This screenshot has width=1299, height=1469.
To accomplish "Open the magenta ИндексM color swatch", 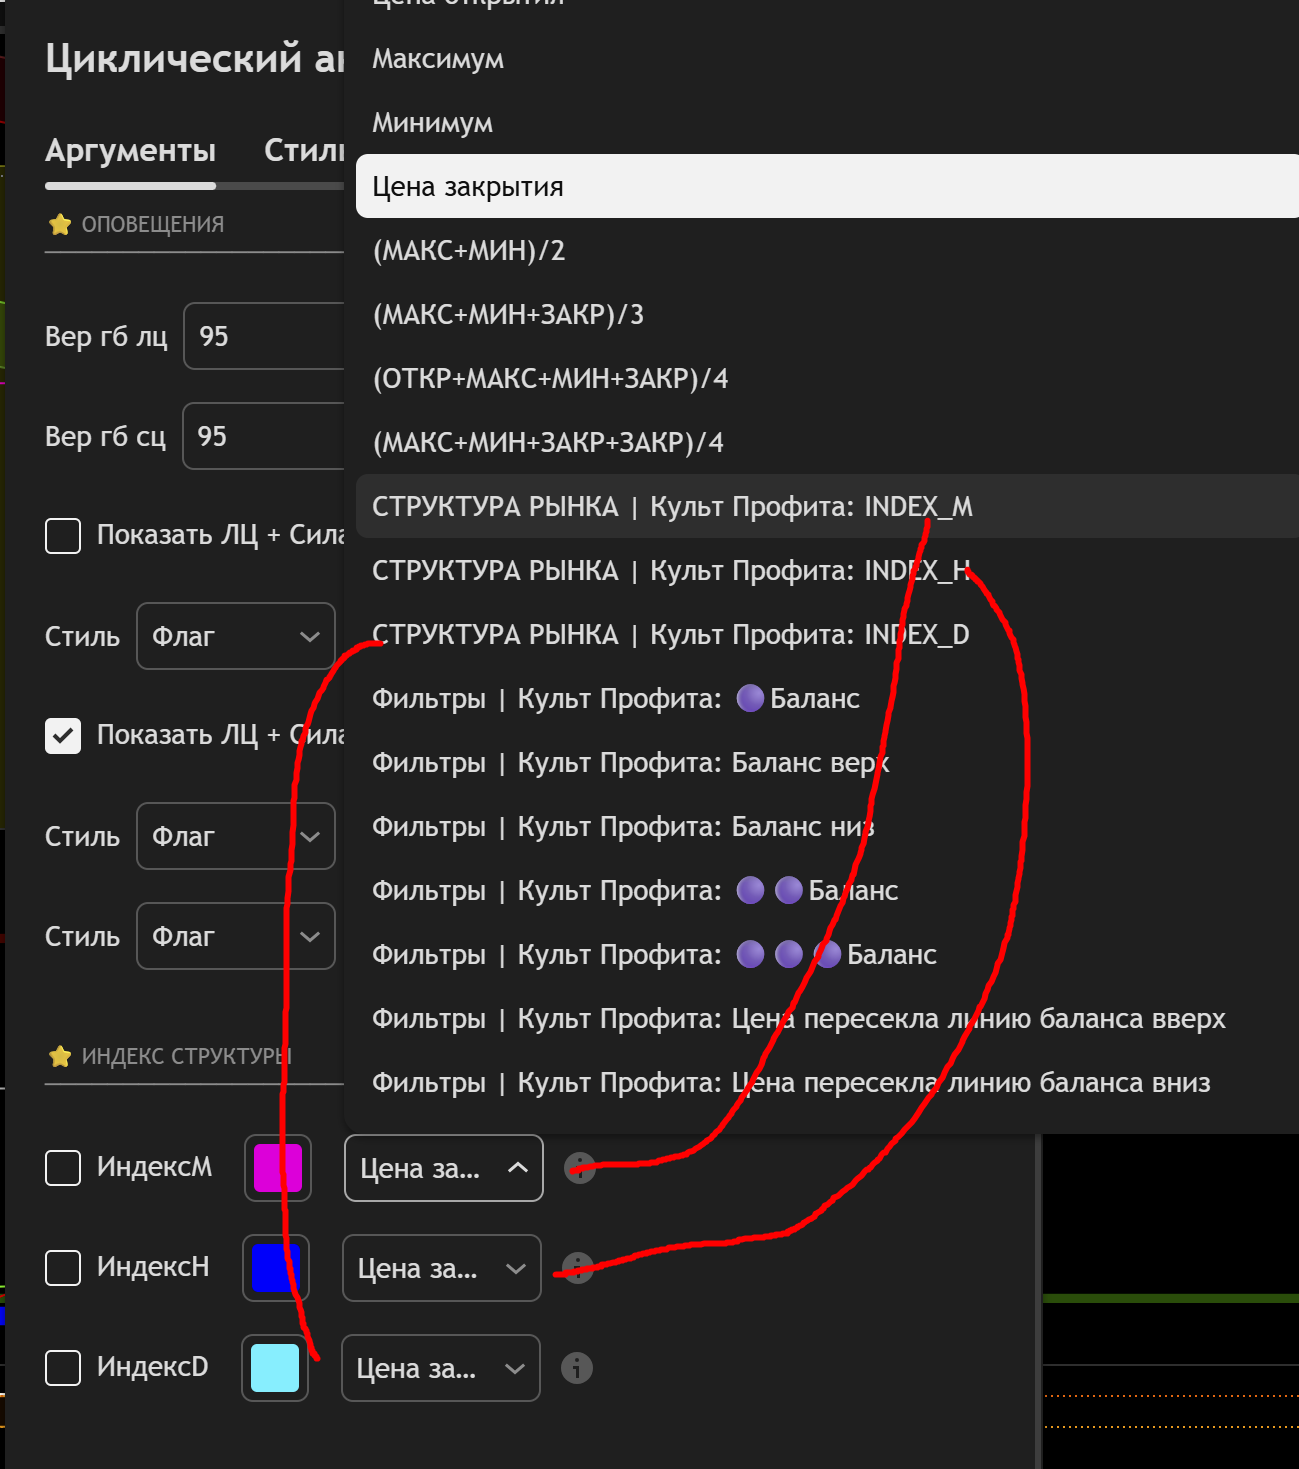I will coord(277,1168).
